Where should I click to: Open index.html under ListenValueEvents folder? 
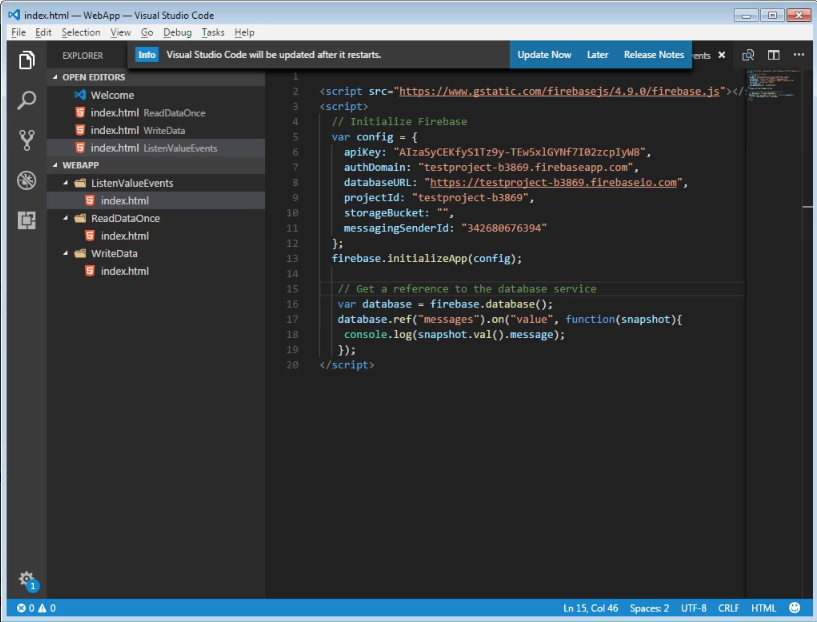pyautogui.click(x=156, y=201)
